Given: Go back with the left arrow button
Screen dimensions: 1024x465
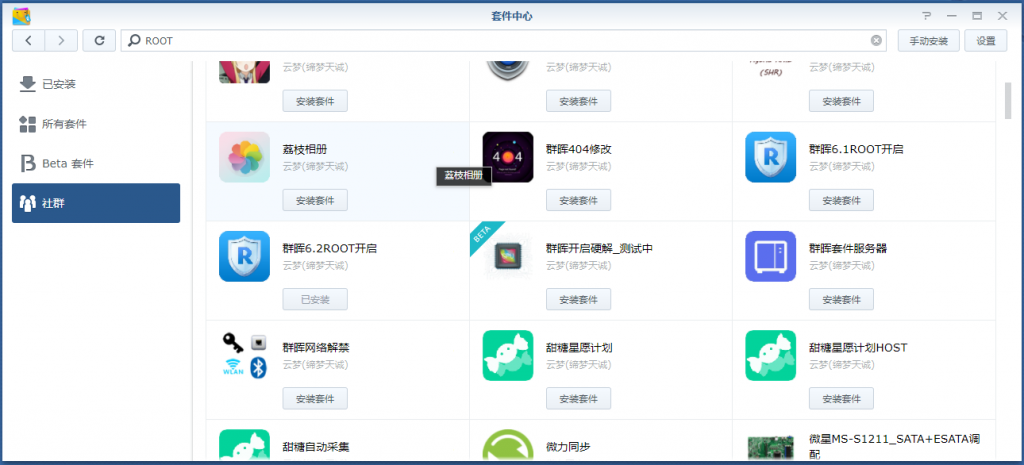Looking at the screenshot, I should tap(28, 40).
